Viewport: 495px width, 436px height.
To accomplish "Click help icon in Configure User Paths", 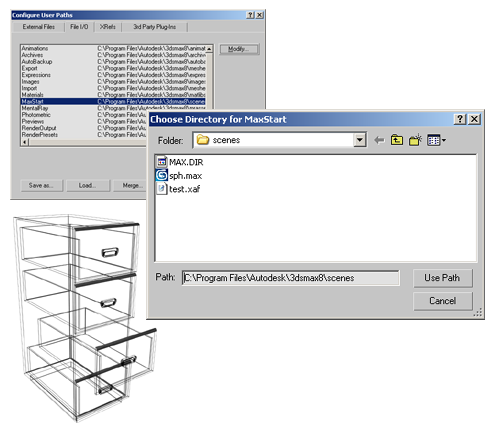I will [250, 15].
